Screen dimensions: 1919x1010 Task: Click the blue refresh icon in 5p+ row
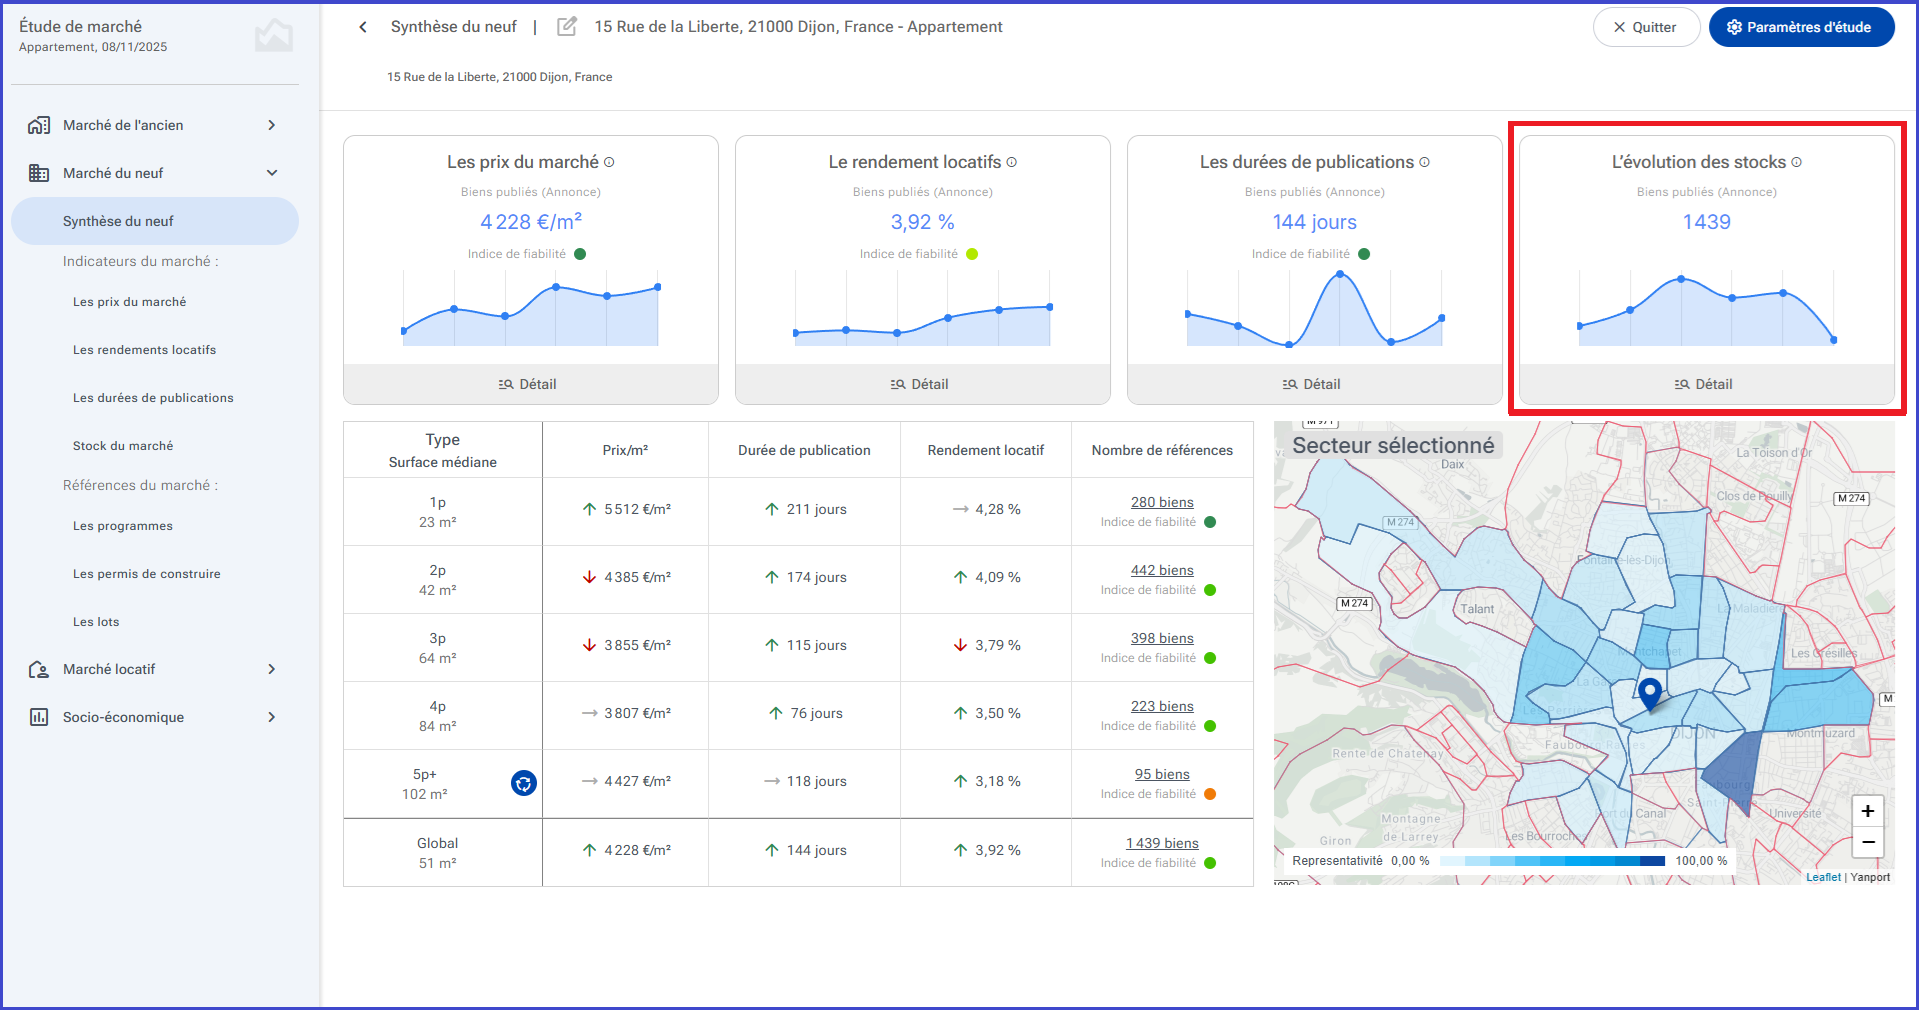[x=523, y=783]
